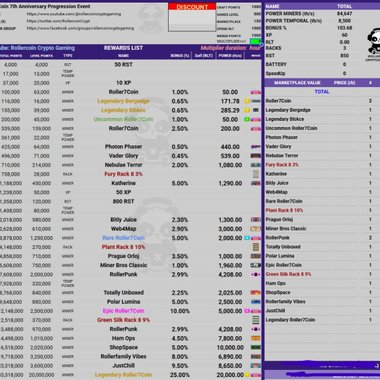Select 'Vader Glory' in marketplace list
The image size is (380, 380).
click(278, 146)
